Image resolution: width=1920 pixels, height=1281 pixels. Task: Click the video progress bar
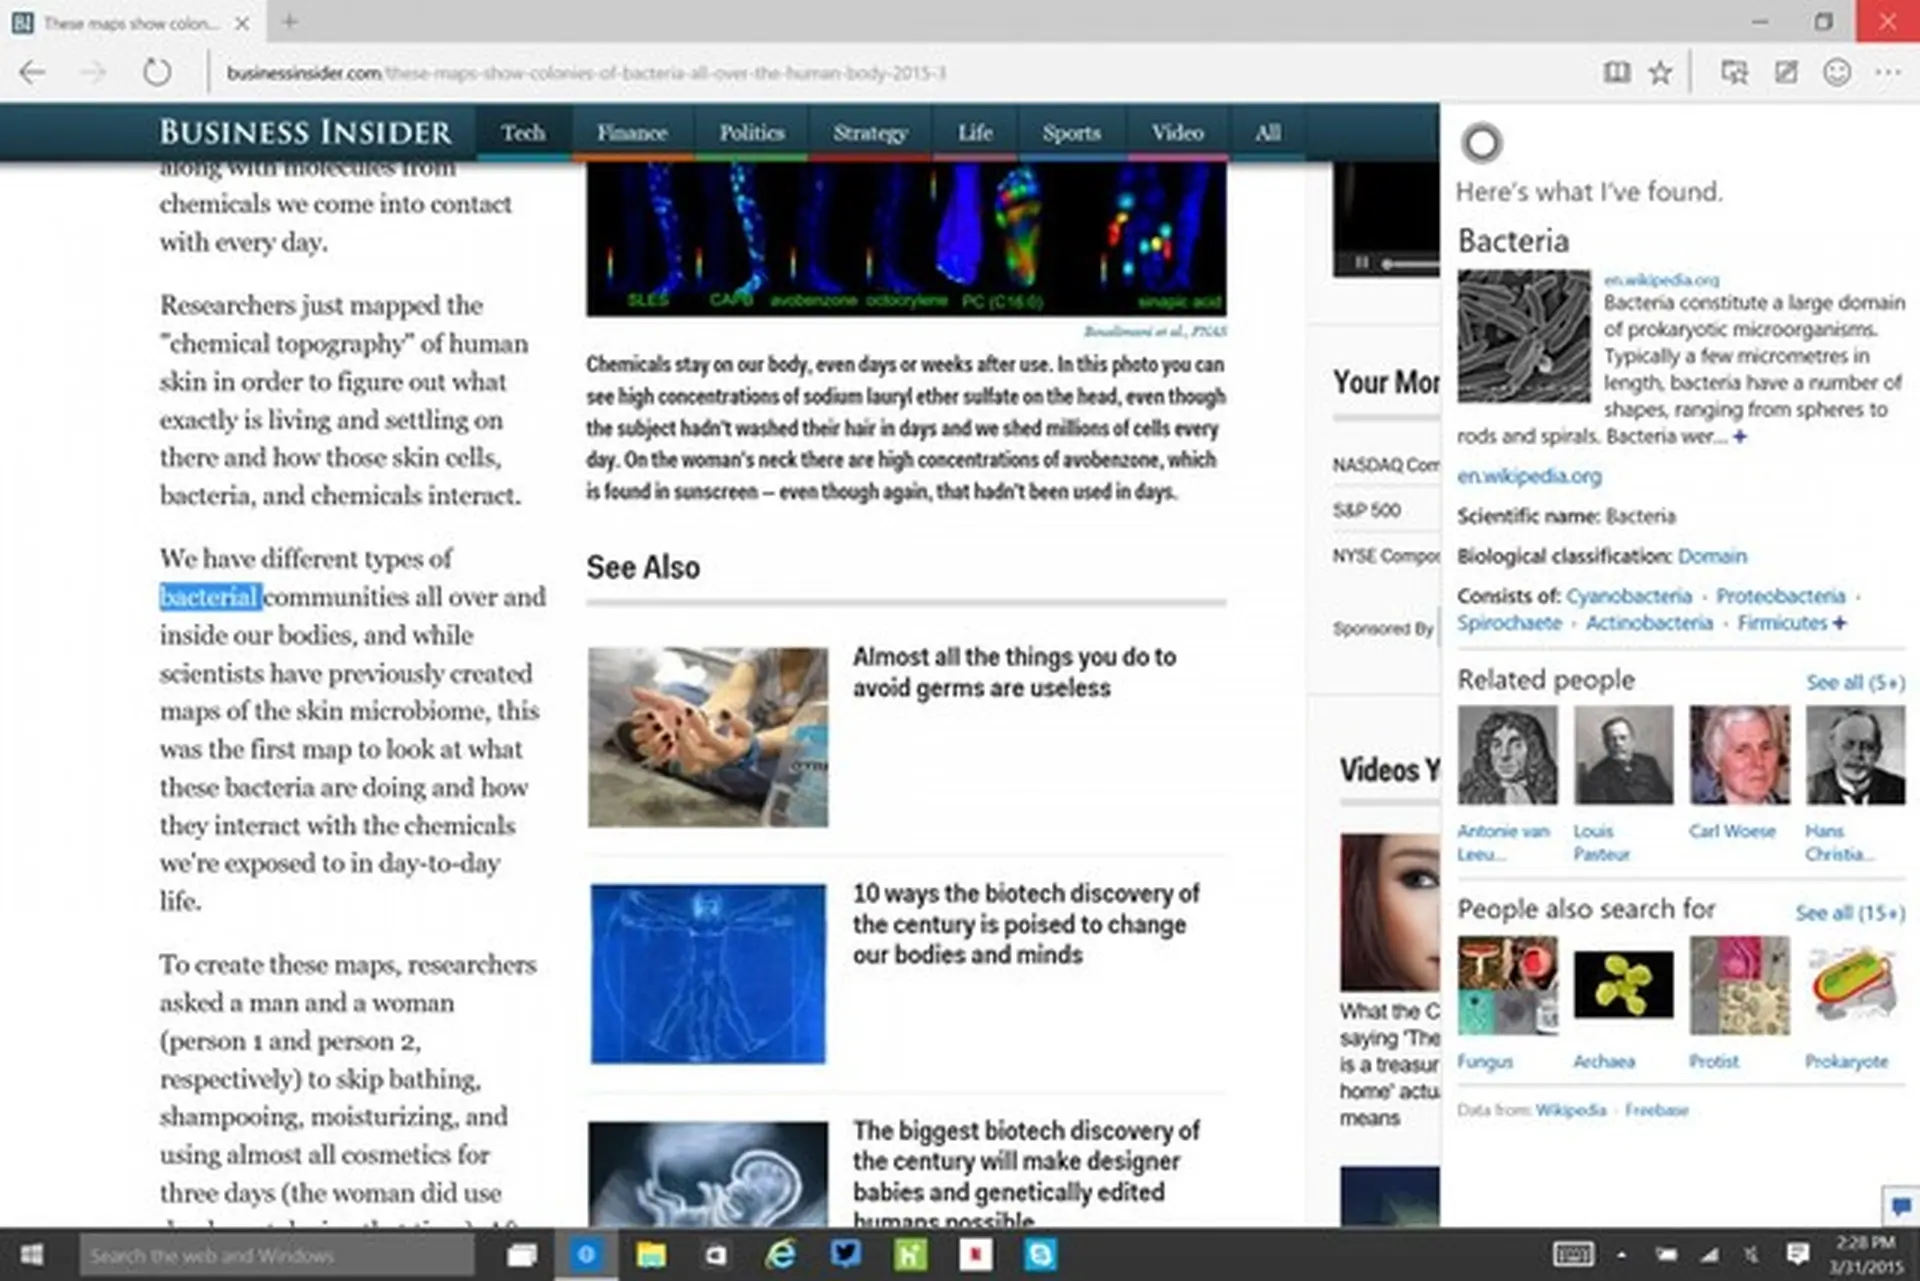coord(1410,264)
